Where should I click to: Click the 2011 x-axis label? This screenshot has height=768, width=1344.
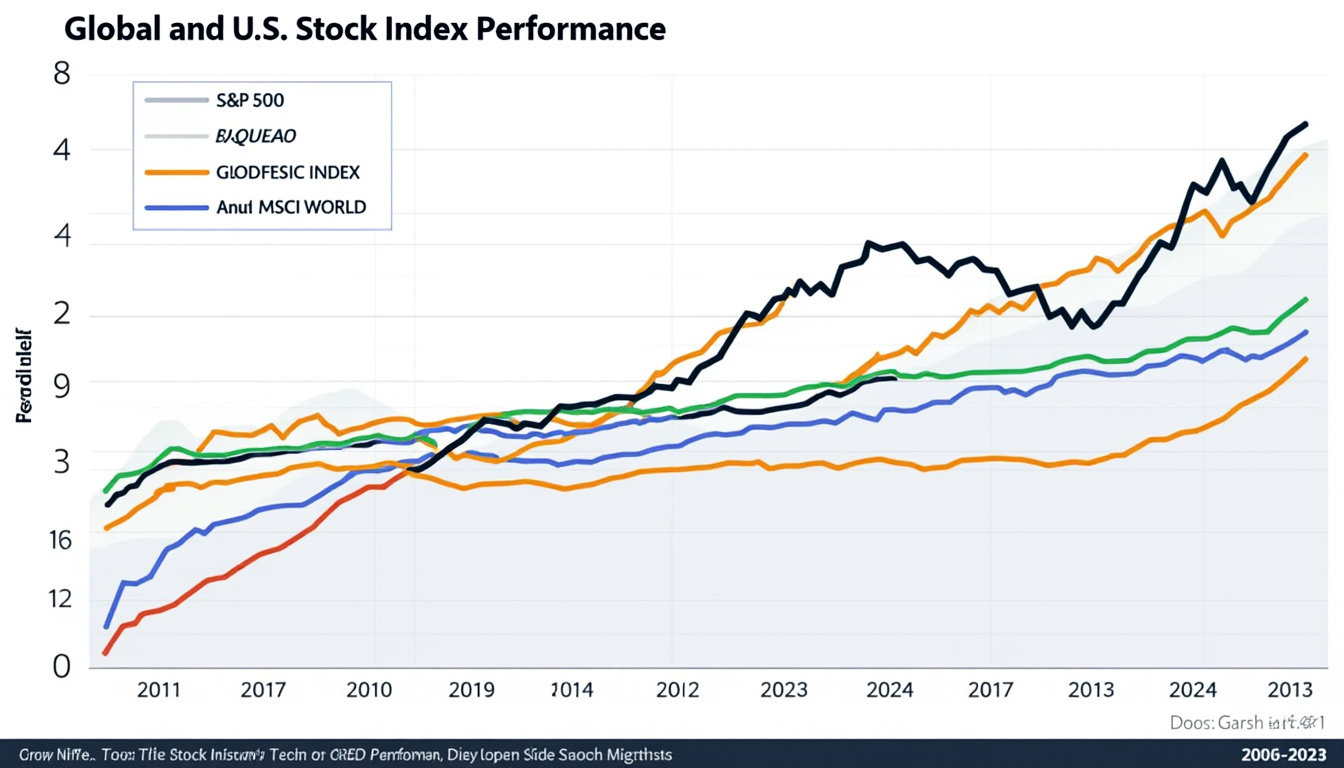158,690
